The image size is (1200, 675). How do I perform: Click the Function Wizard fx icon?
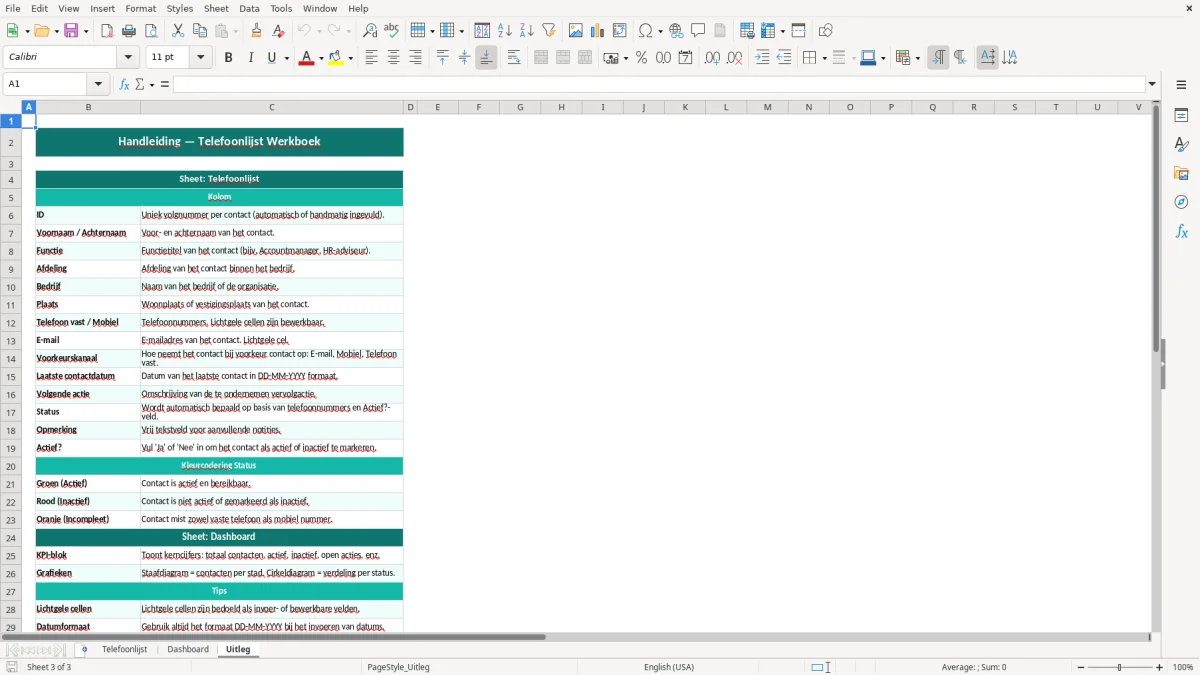124,84
